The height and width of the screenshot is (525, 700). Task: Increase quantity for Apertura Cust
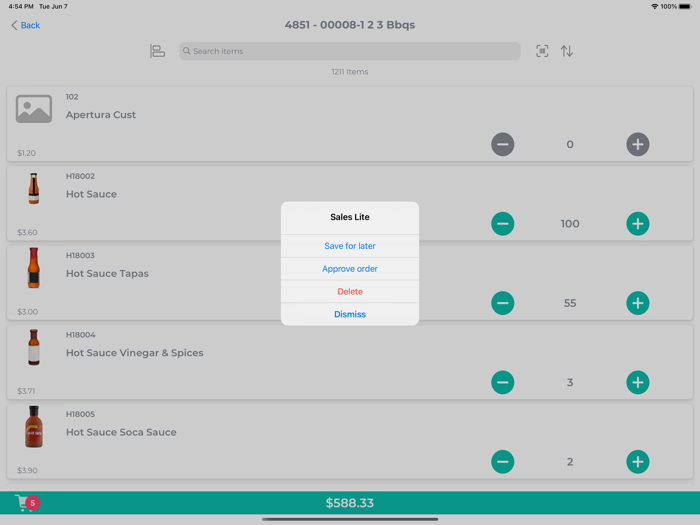pos(638,144)
